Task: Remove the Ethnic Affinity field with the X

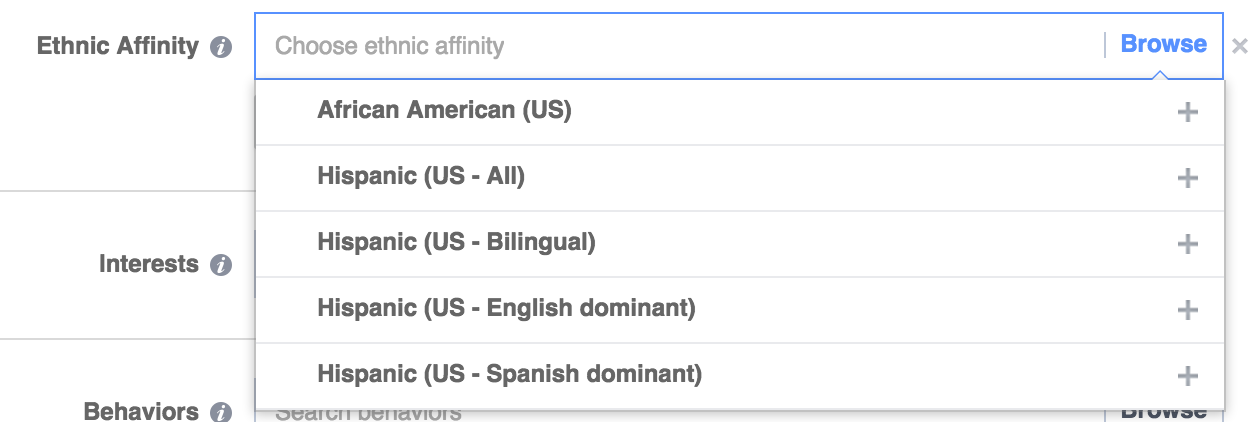Action: pyautogui.click(x=1240, y=46)
